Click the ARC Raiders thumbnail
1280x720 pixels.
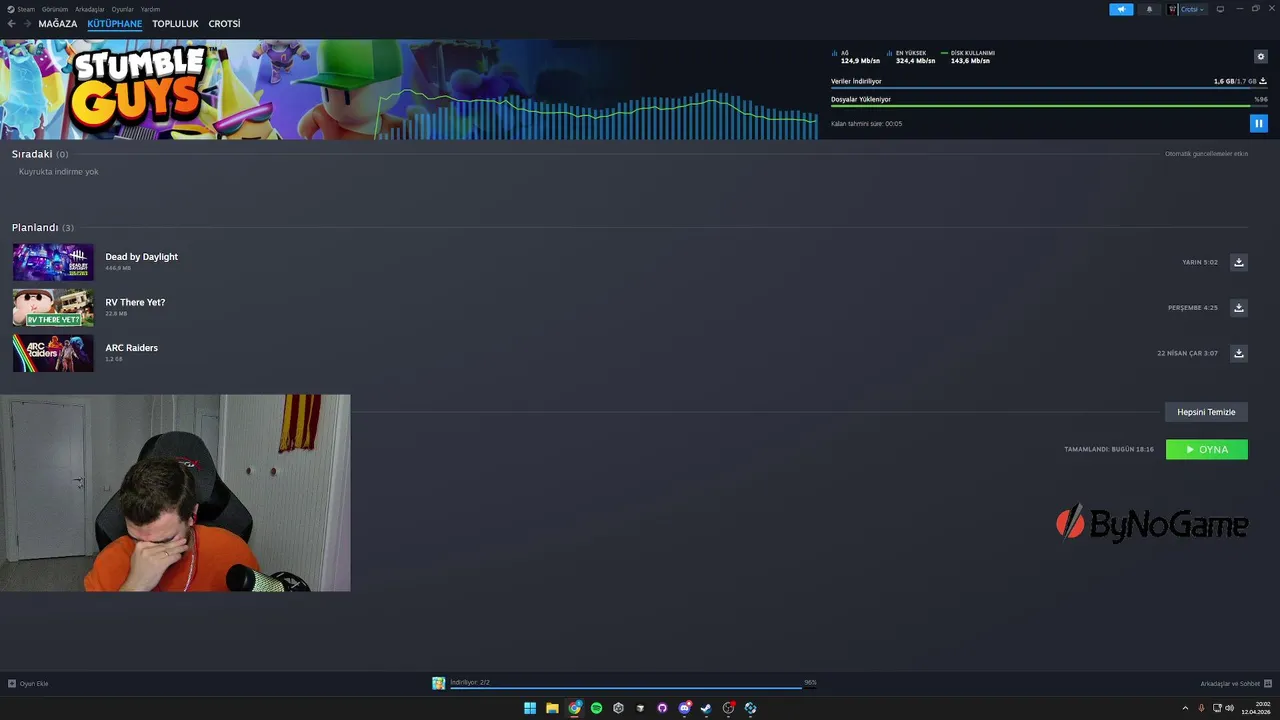coord(53,353)
